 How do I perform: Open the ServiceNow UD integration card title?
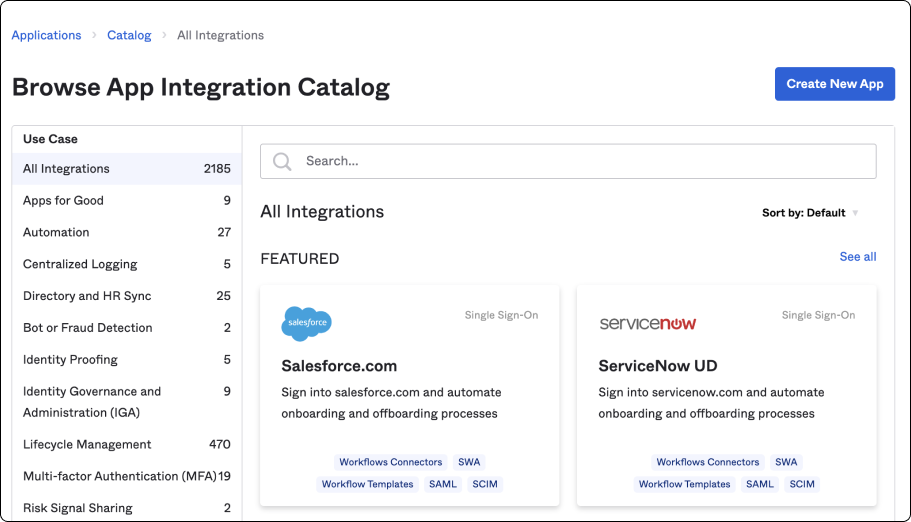click(657, 366)
